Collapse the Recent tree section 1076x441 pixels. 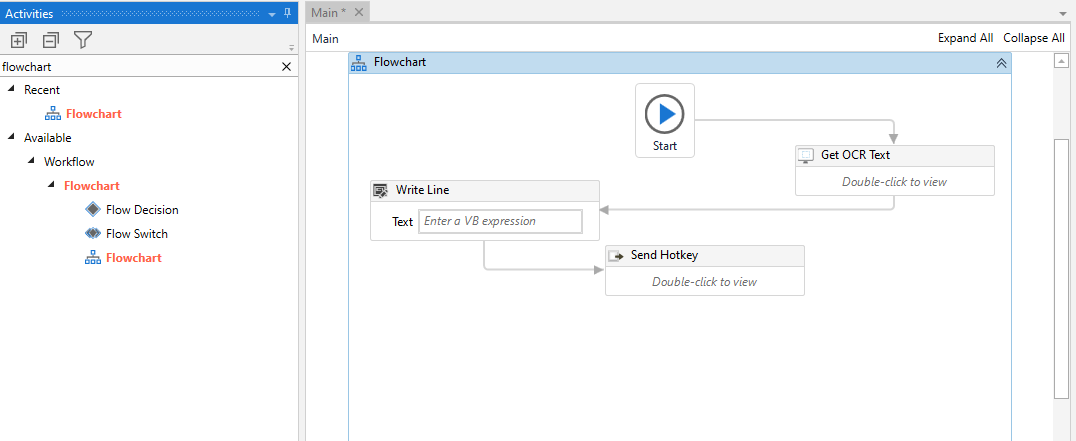[x=10, y=89]
